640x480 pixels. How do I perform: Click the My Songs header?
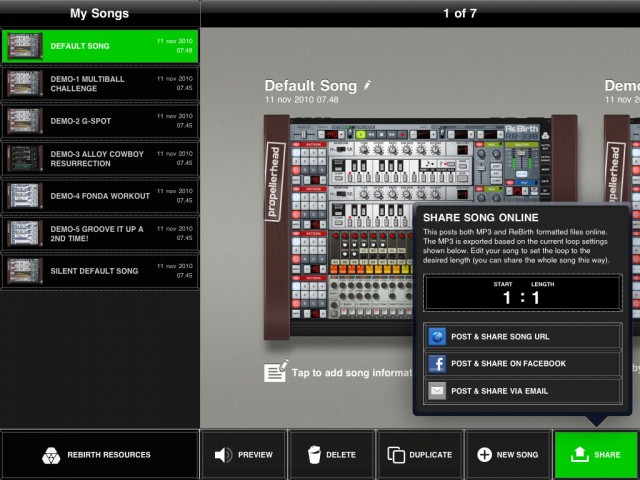click(x=100, y=13)
